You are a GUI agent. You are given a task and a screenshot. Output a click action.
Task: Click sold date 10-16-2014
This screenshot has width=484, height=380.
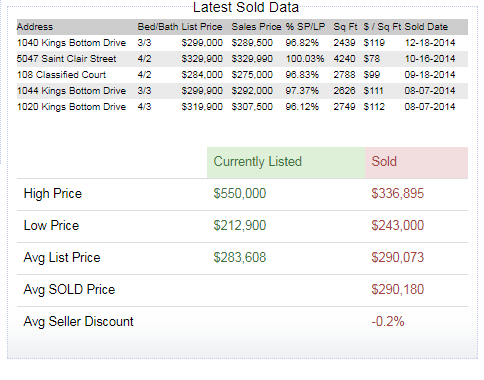[430, 59]
